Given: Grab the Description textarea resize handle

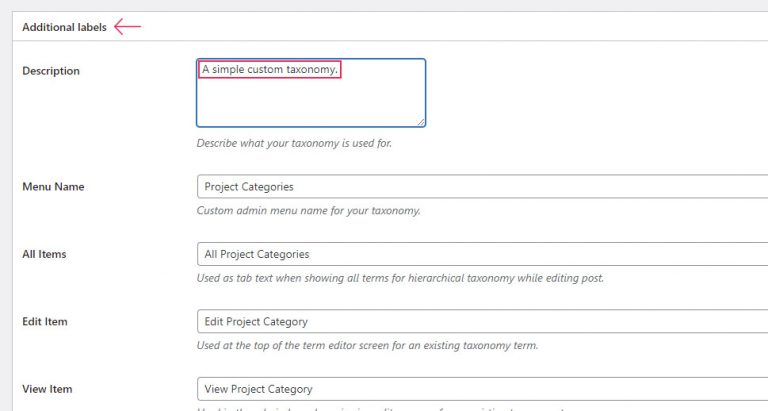Looking at the screenshot, I should point(421,122).
